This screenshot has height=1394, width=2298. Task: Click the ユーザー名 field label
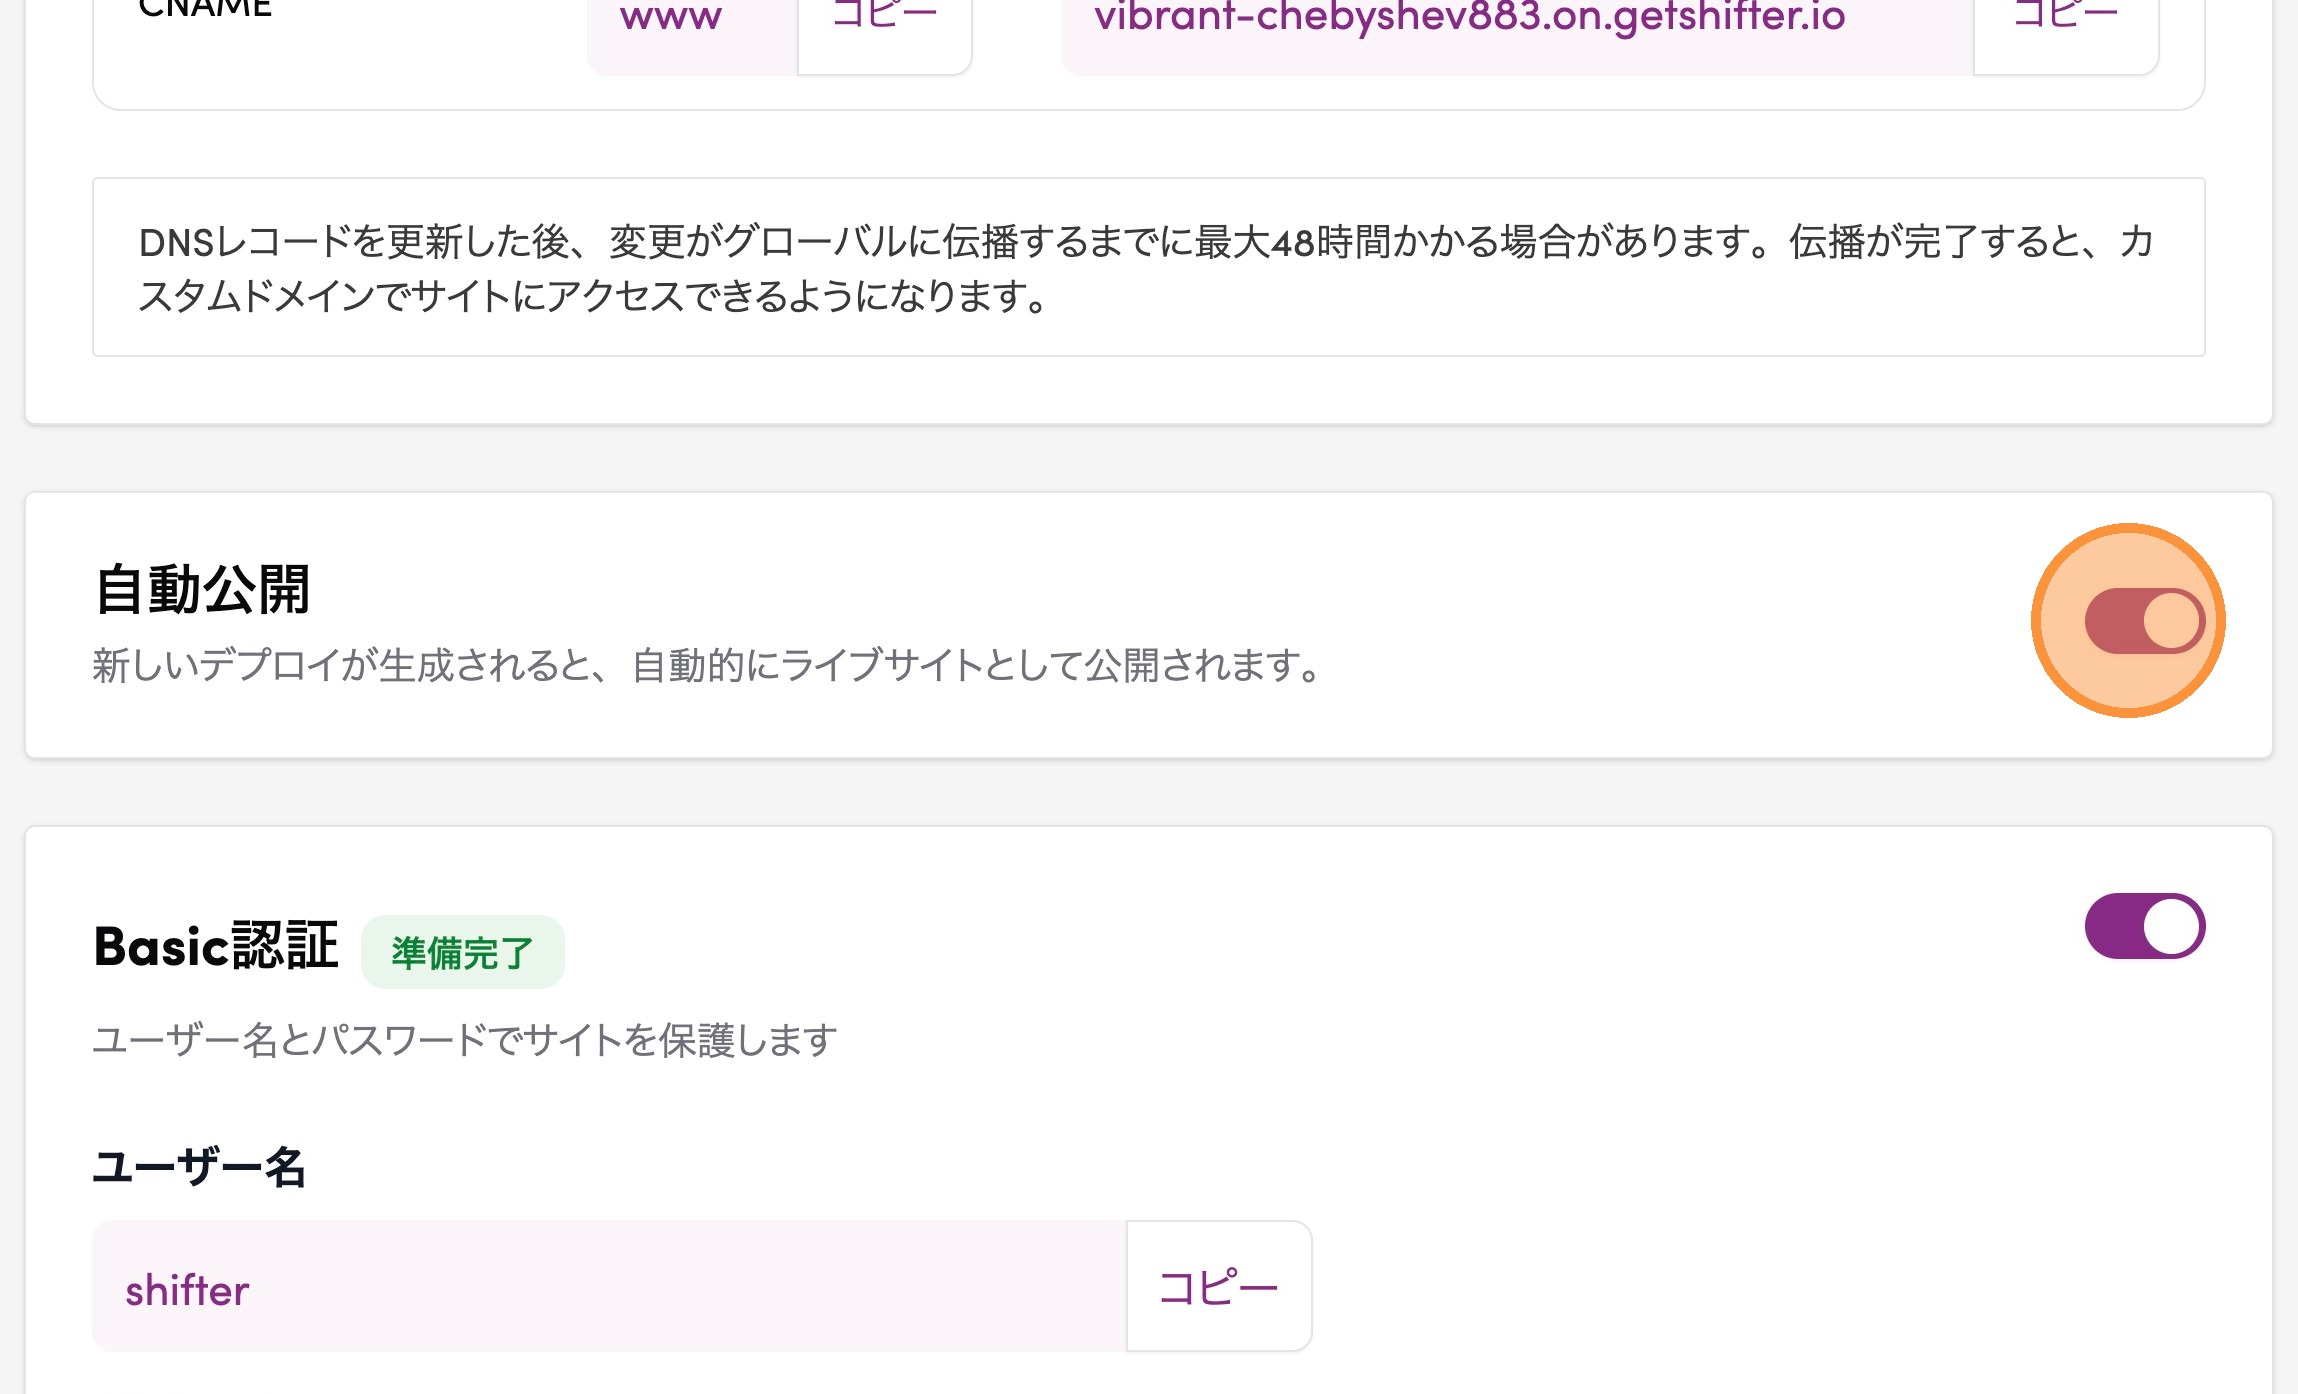tap(199, 1167)
